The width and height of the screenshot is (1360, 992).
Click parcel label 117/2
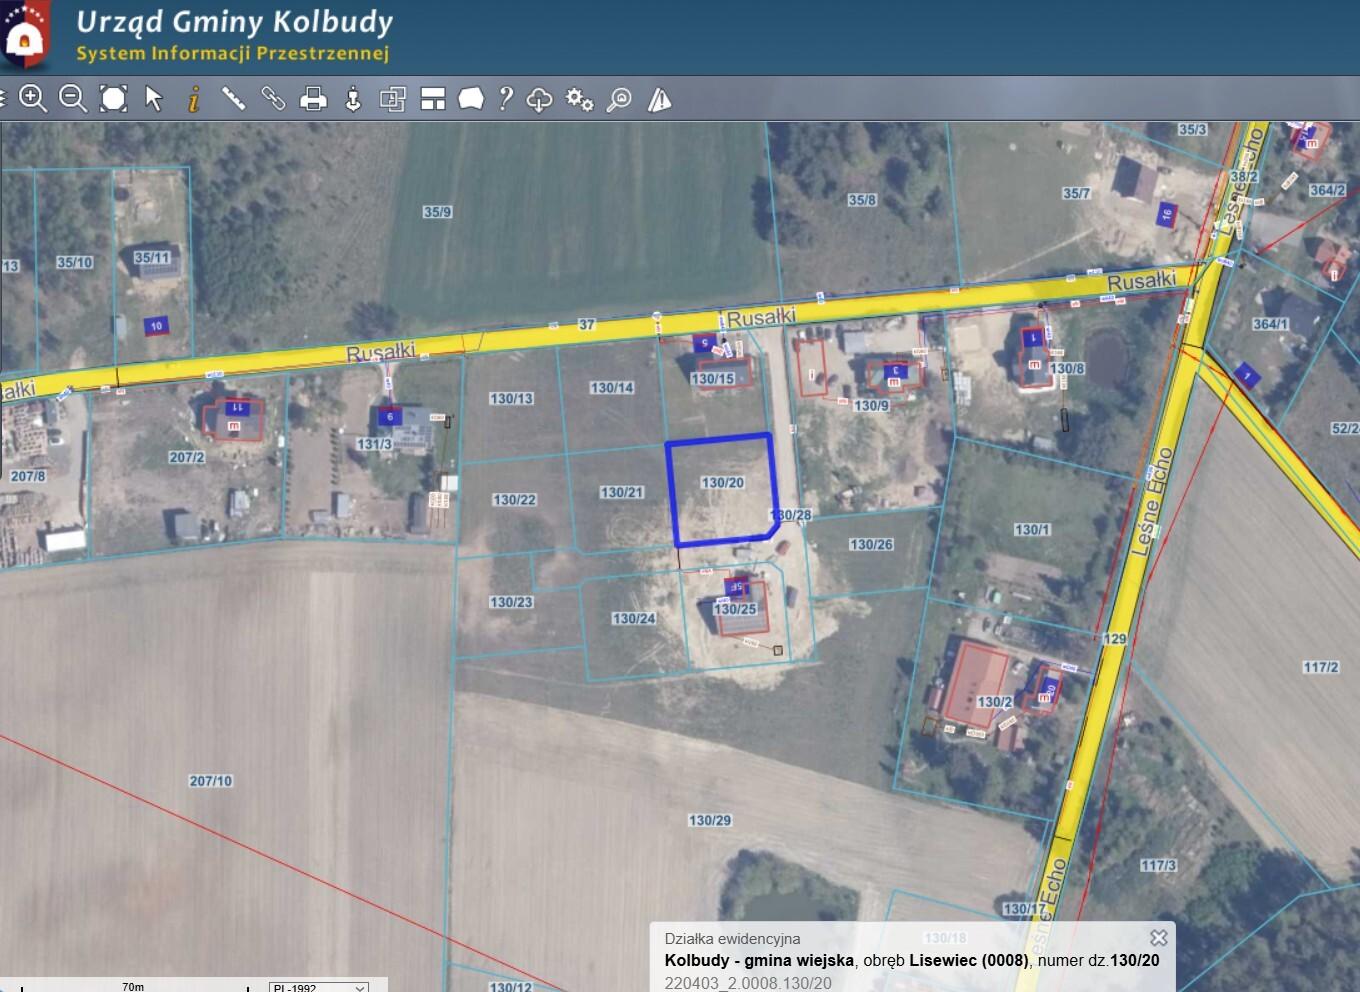pos(1320,667)
